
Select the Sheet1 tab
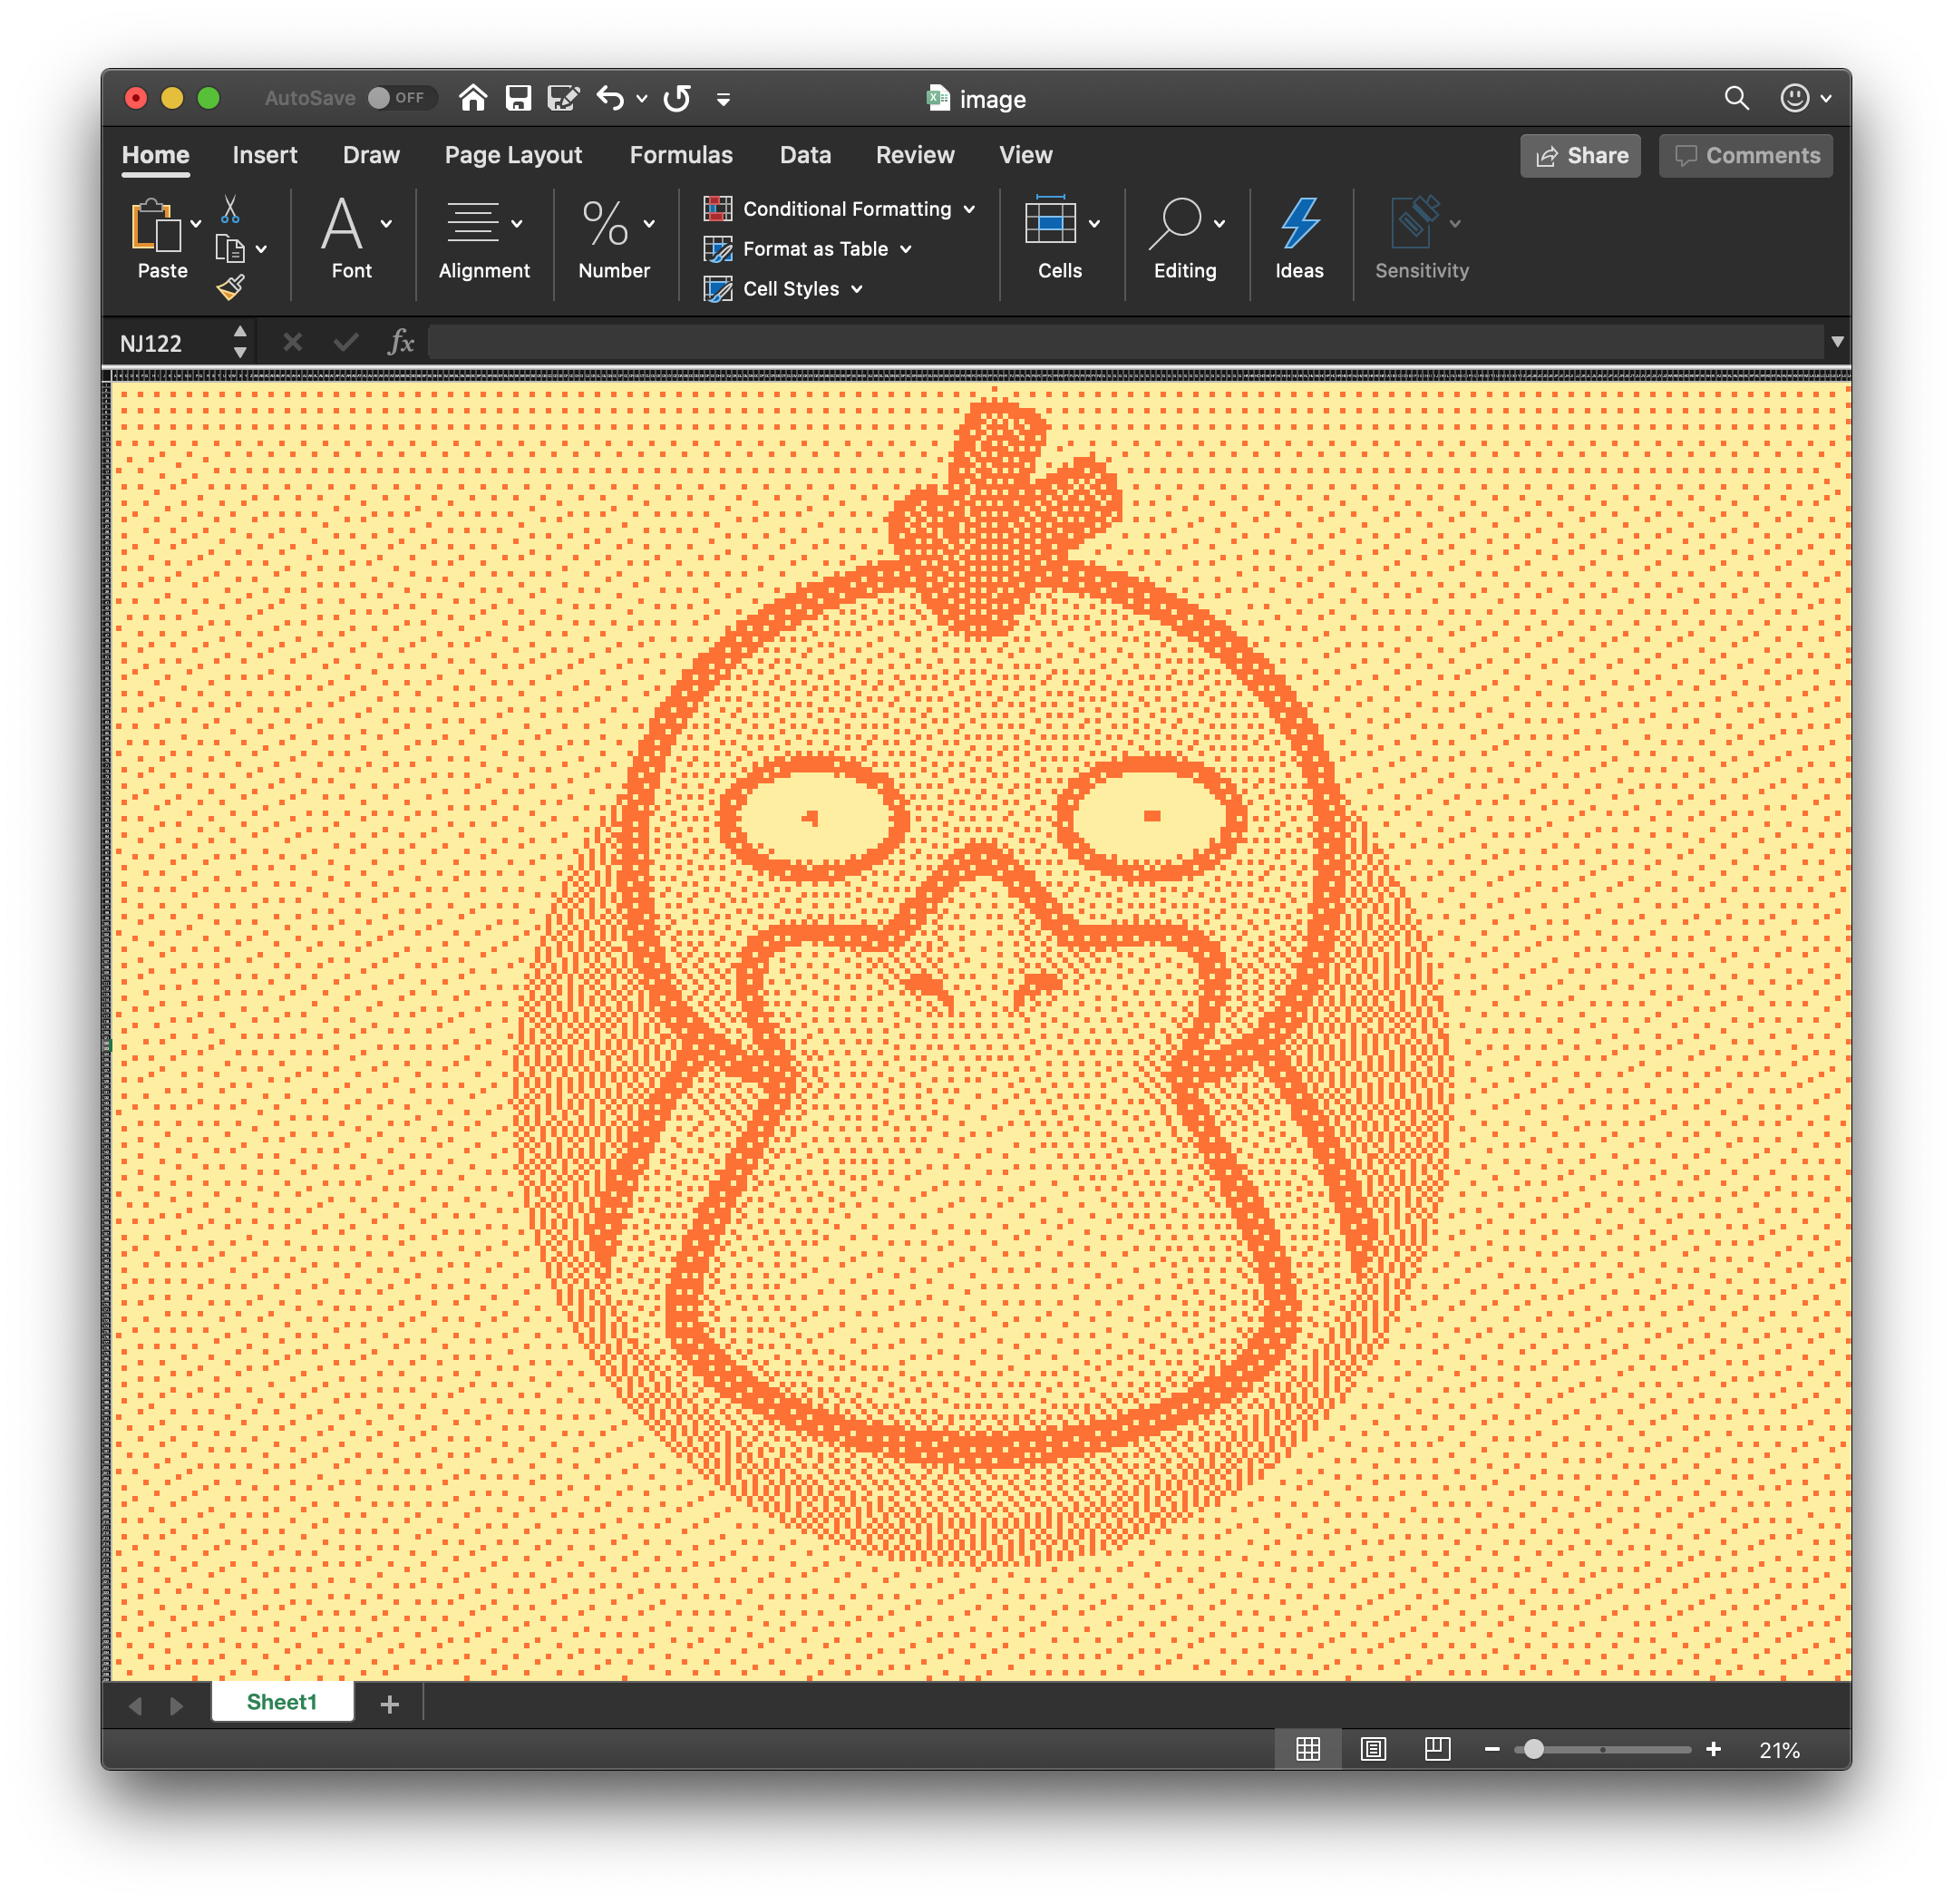coord(282,1702)
